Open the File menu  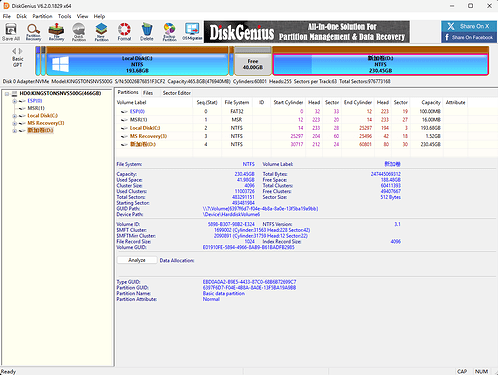7,16
